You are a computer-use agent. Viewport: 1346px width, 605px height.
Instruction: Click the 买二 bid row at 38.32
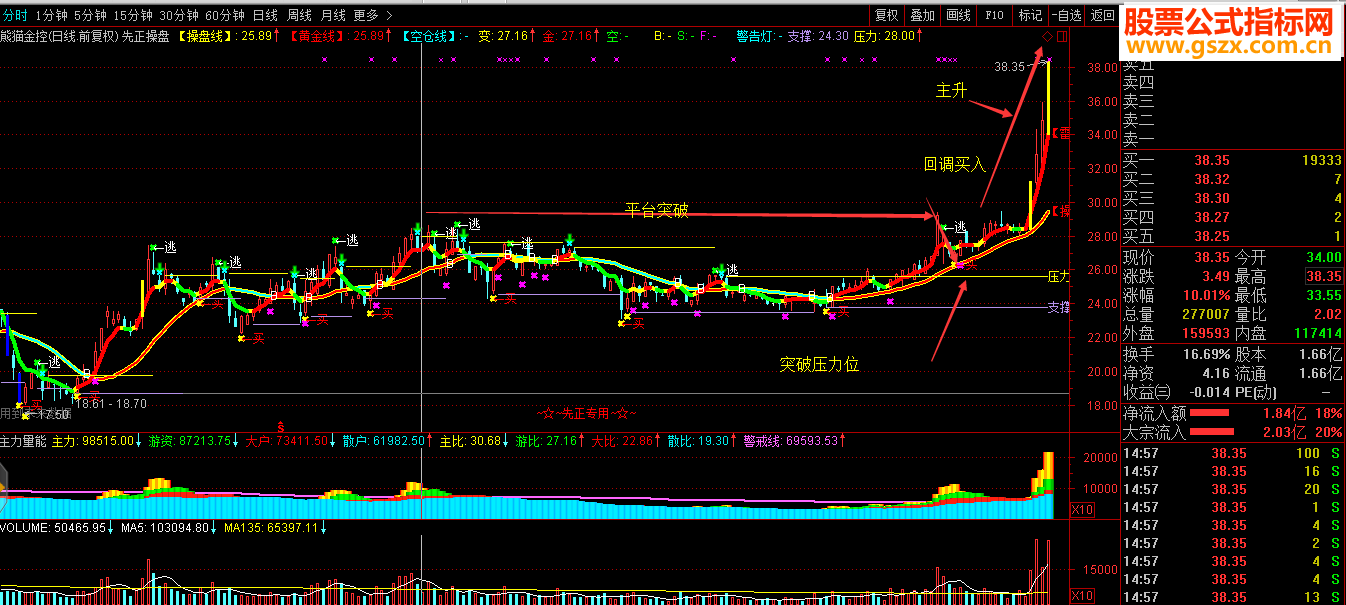(x=1232, y=179)
